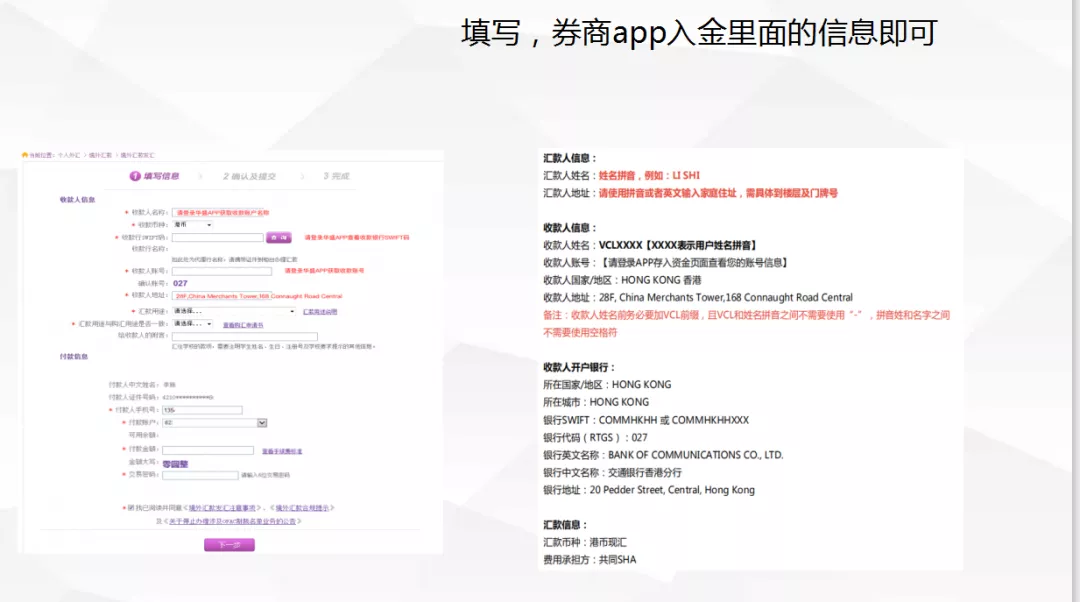
Task: Select step 2 确认及提交 tab
Action: [249, 176]
